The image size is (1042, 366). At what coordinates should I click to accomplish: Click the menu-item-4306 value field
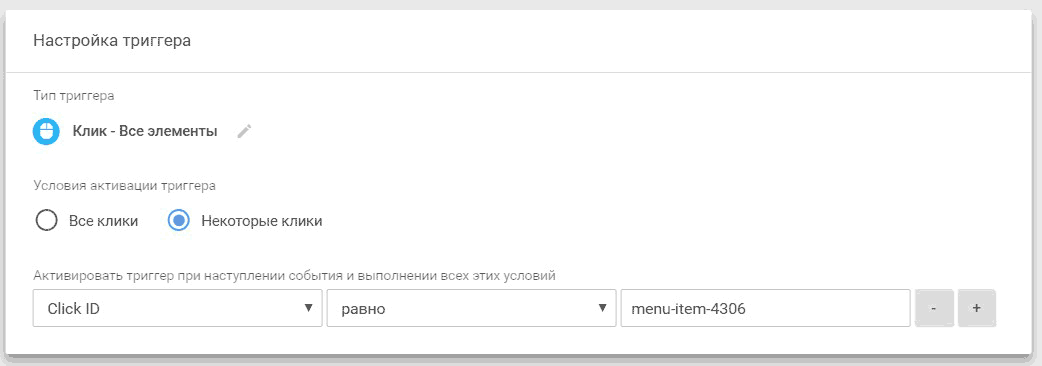click(766, 308)
